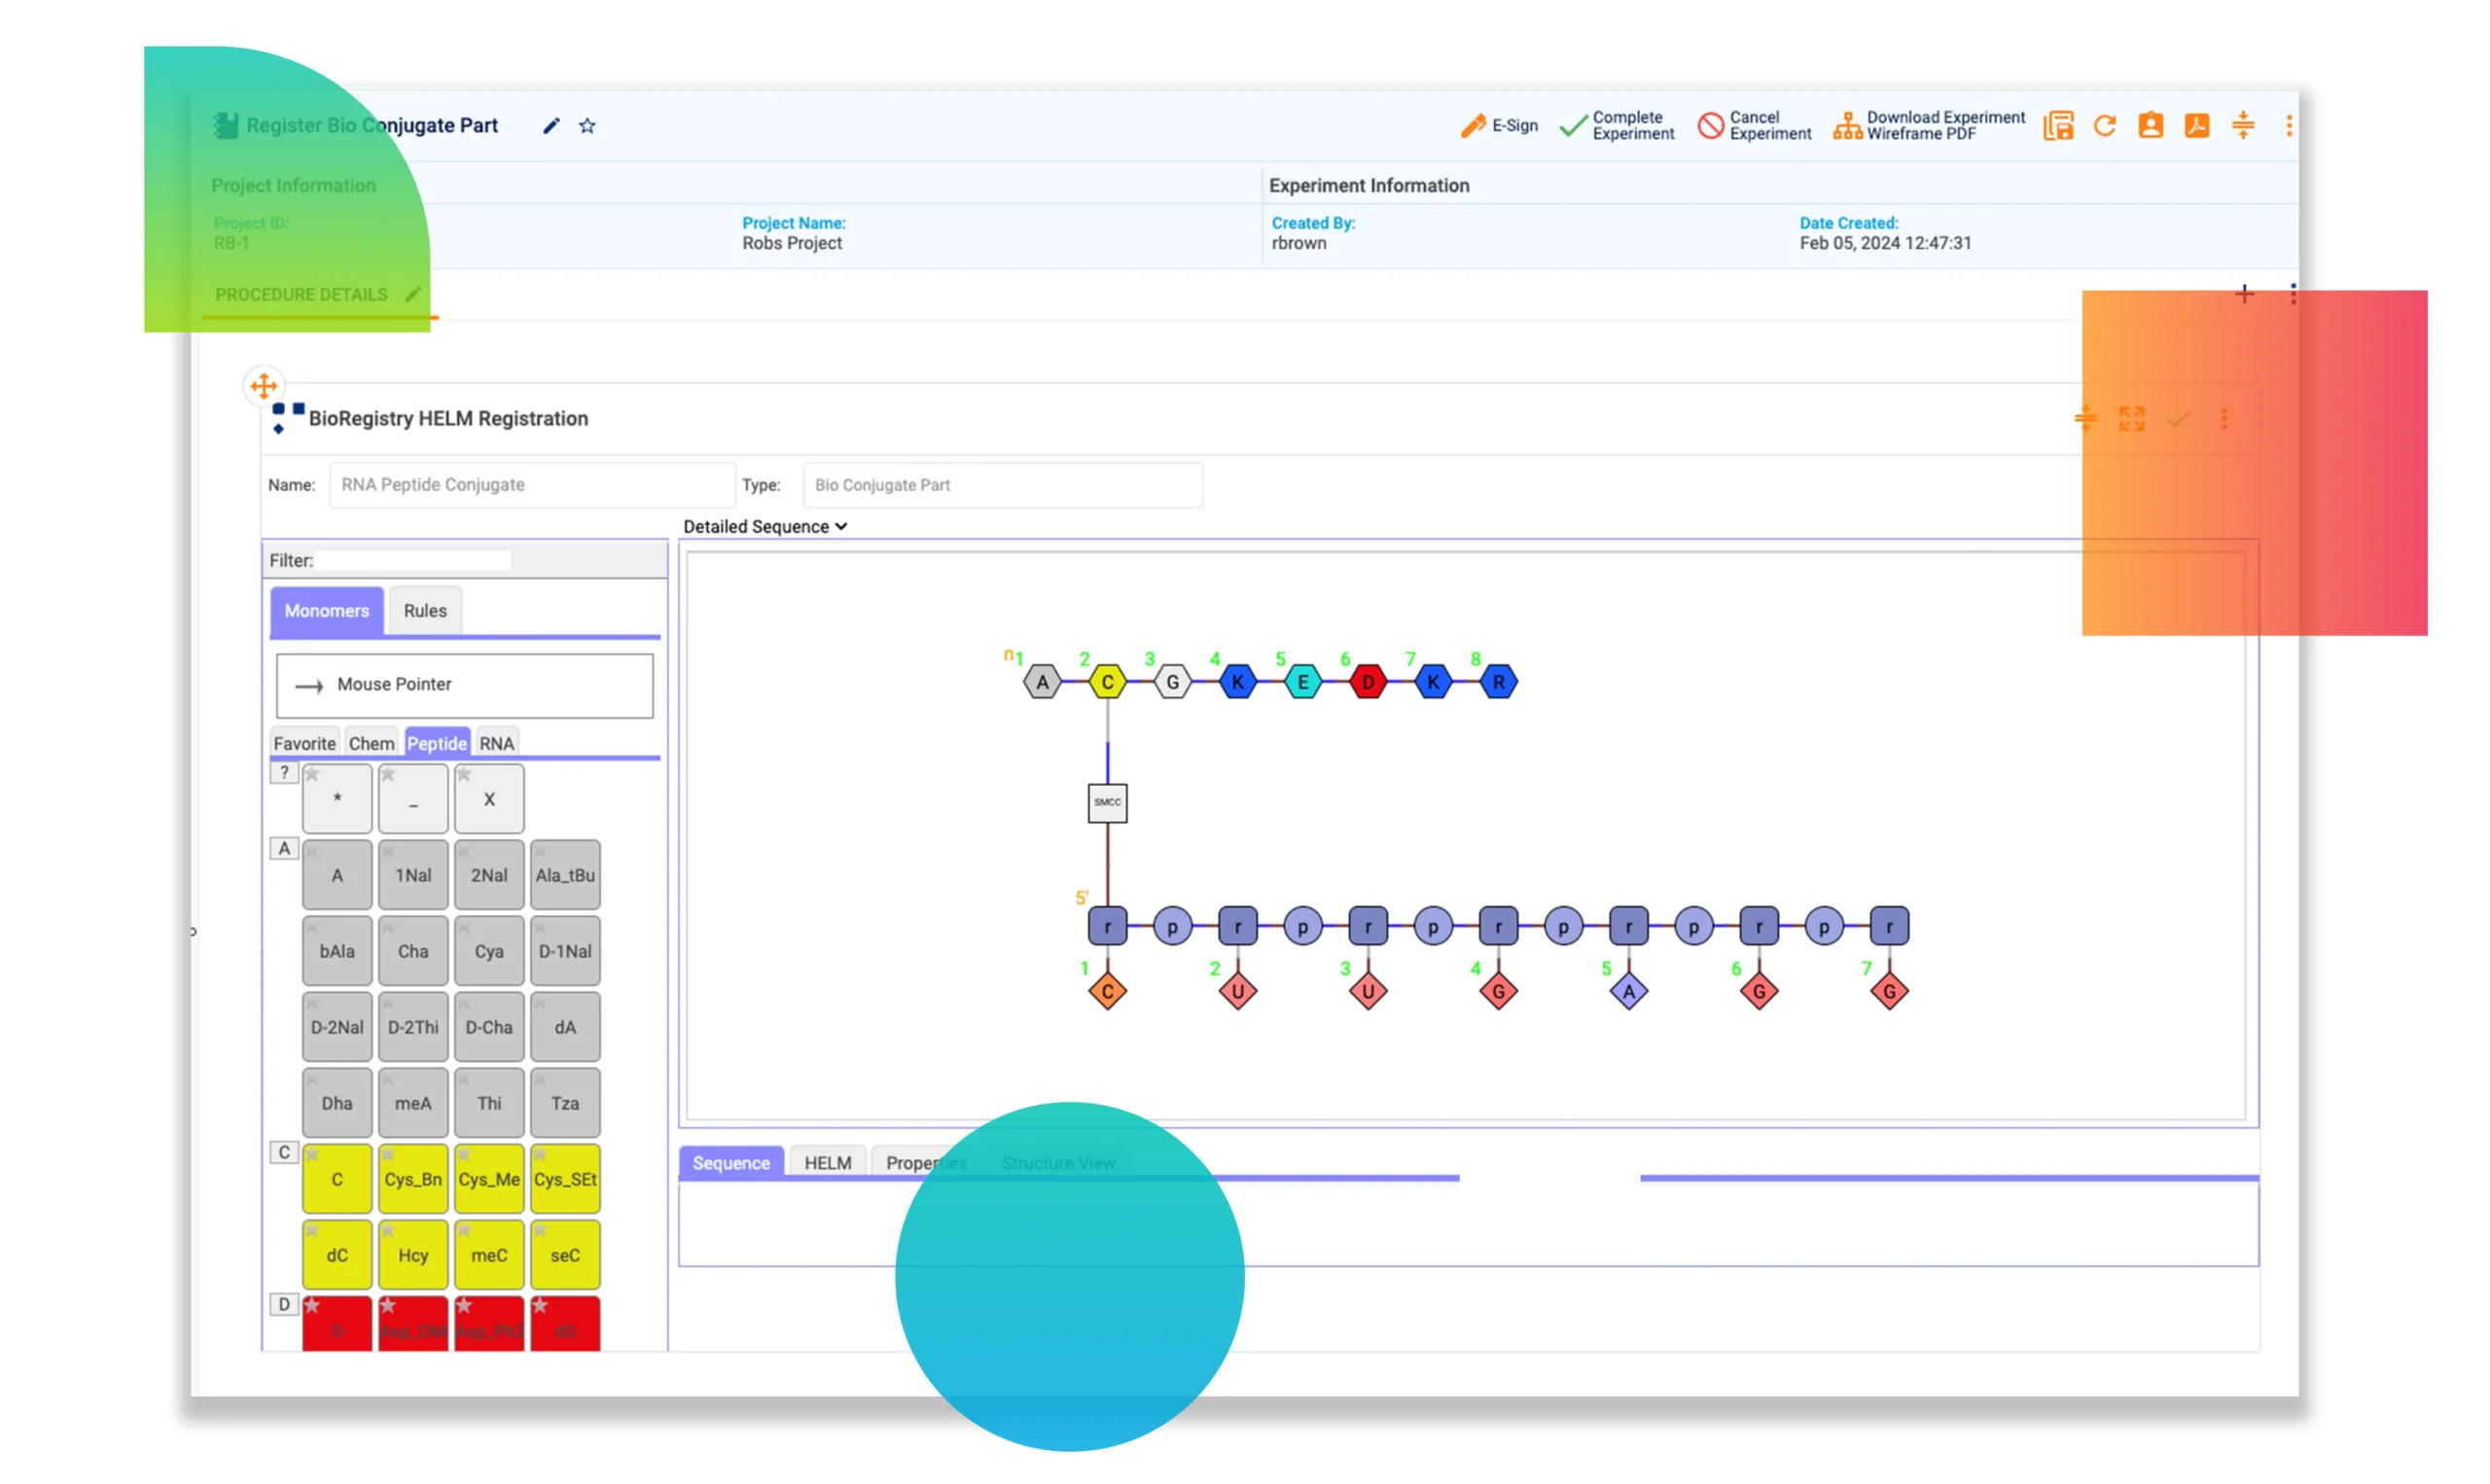This screenshot has height=1484, width=2490.
Task: Click the PDF export icon in toolbar
Action: tap(2196, 126)
